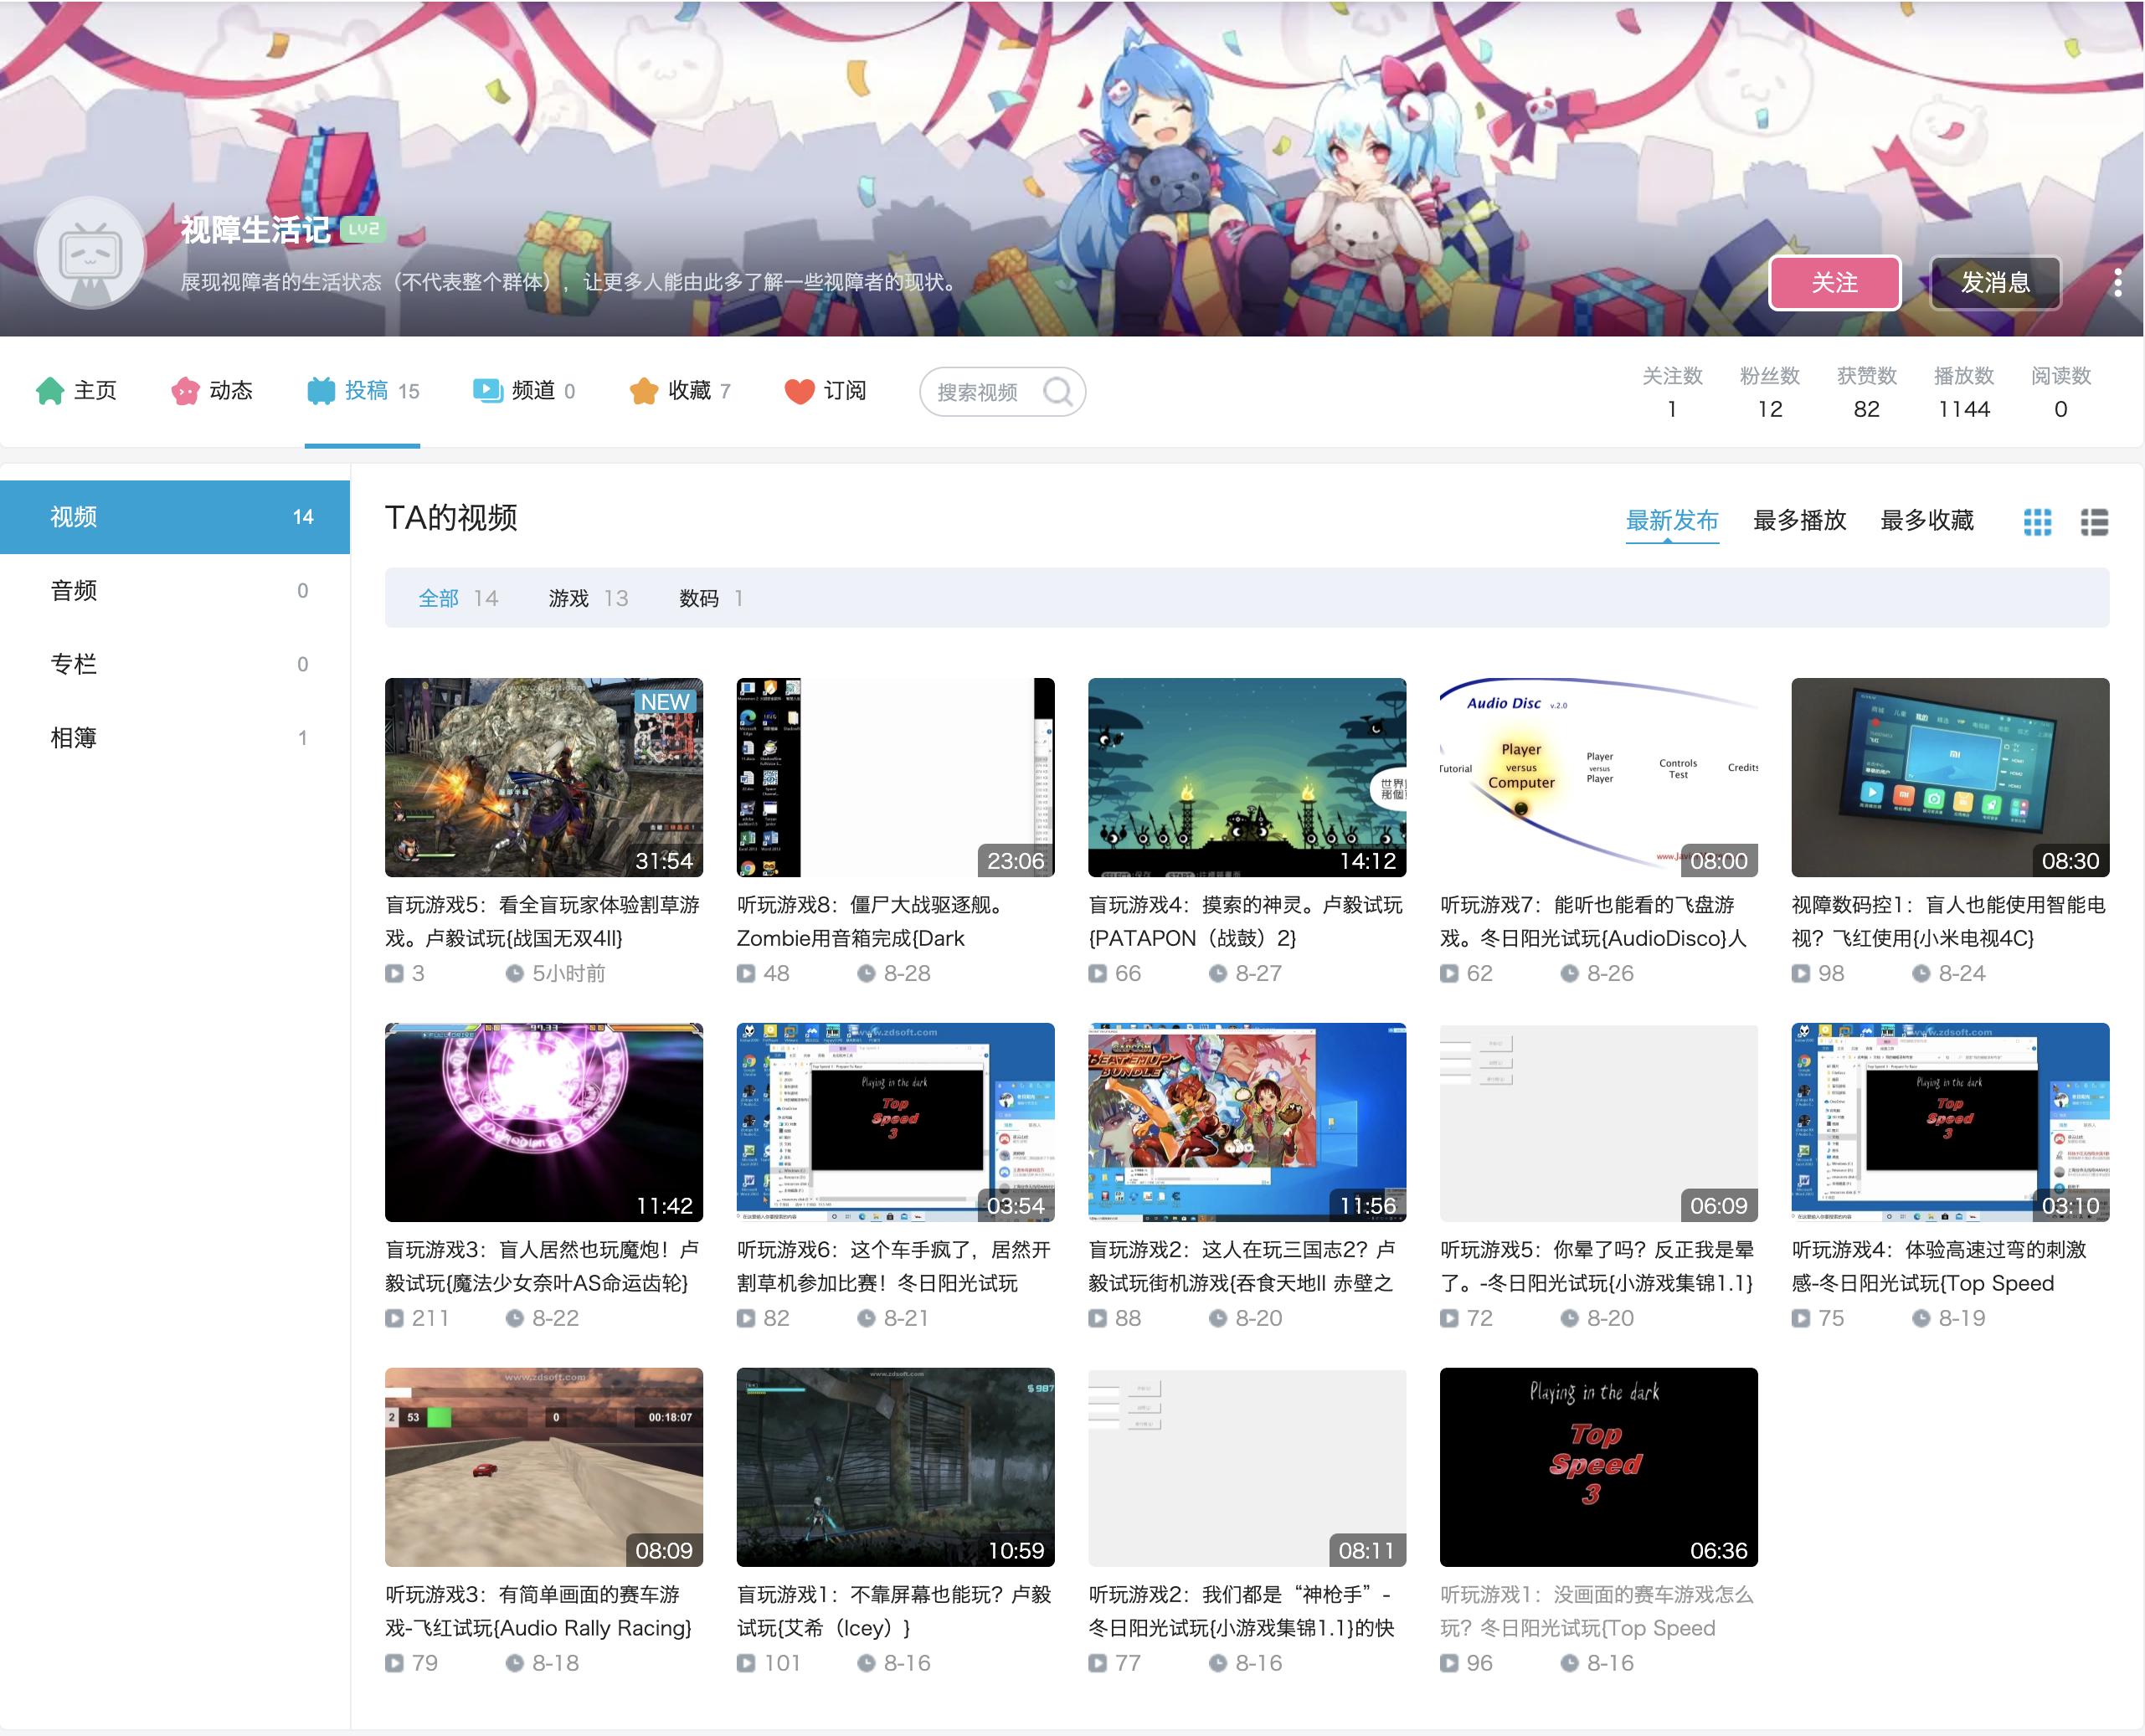Click the 主页 home icon

[52, 391]
